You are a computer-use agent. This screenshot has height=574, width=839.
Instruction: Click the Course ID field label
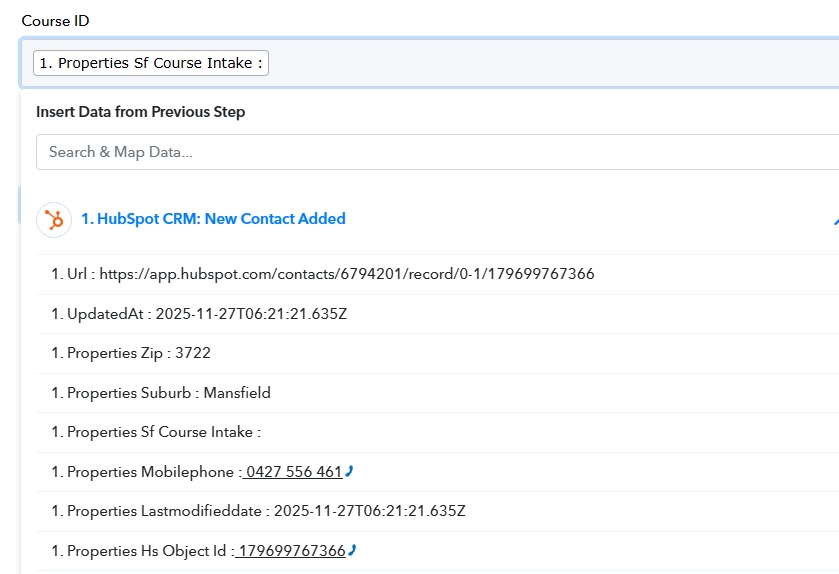pos(55,21)
